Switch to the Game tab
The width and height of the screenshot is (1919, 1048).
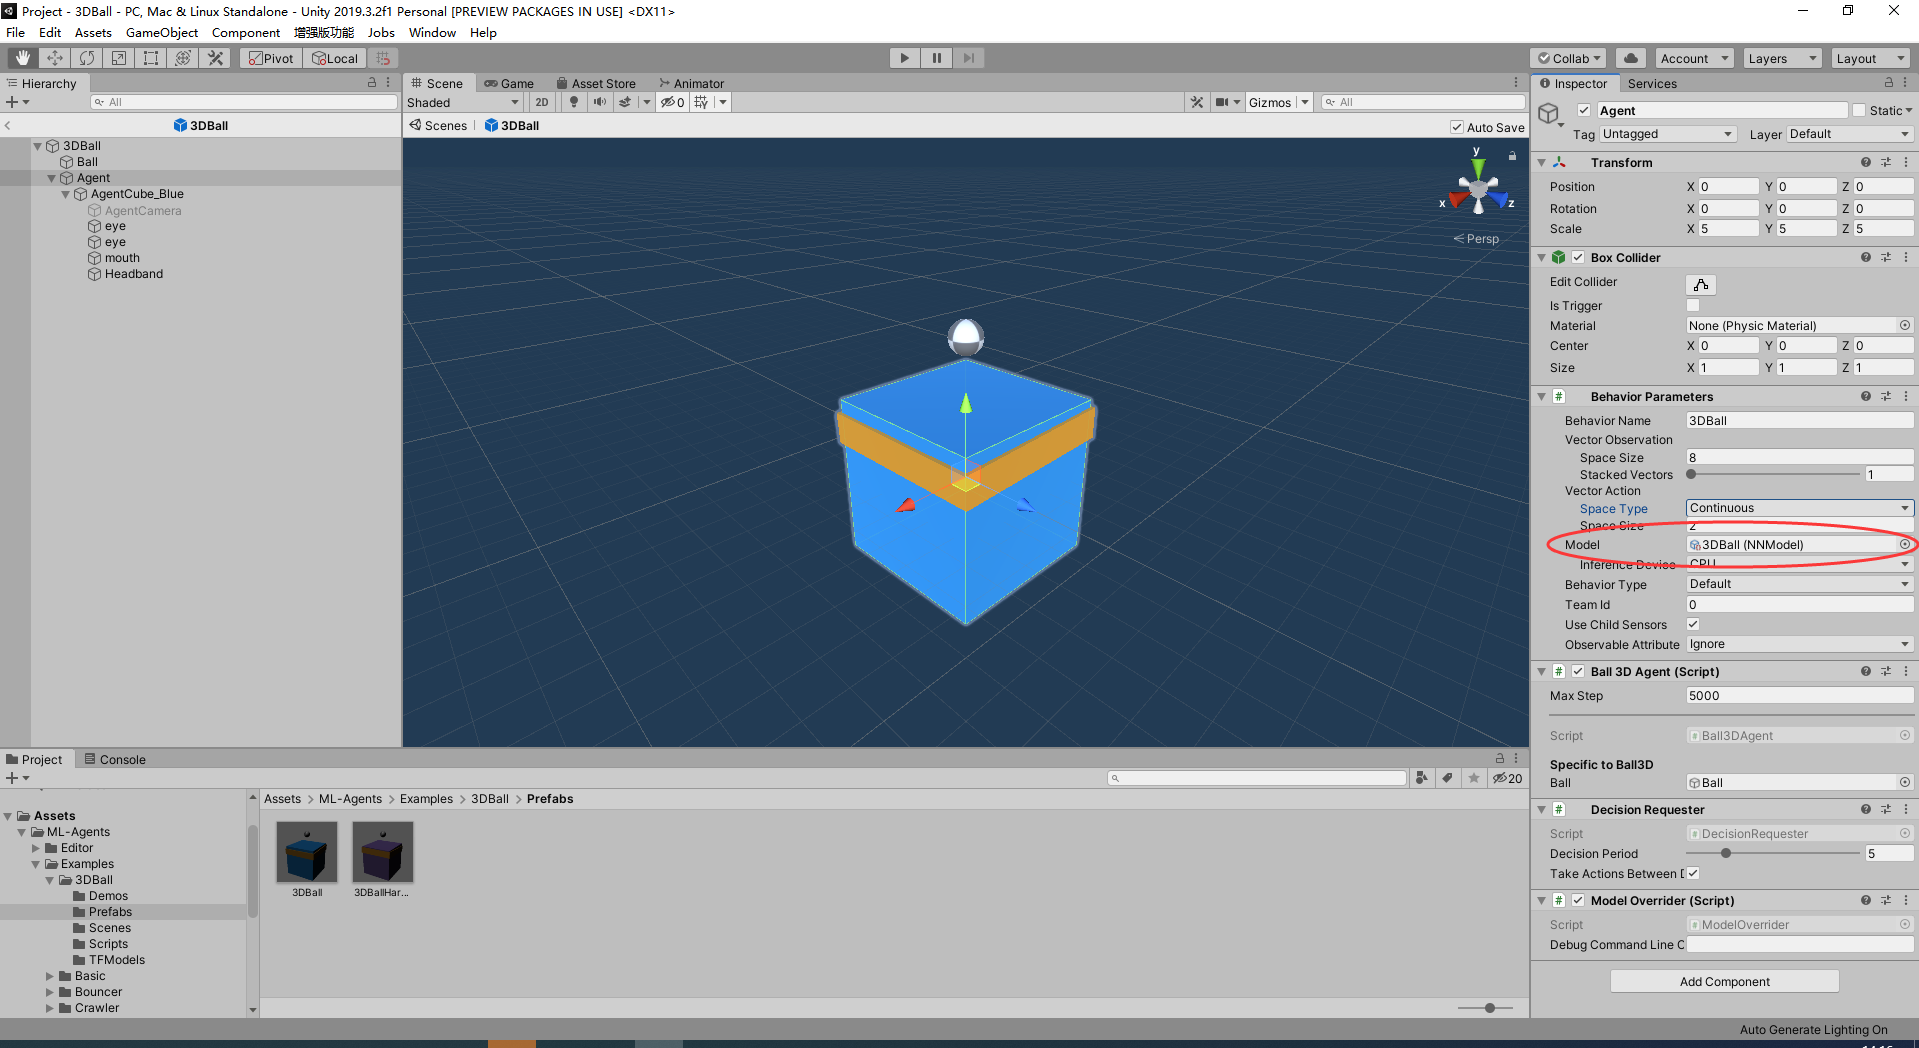coord(510,82)
